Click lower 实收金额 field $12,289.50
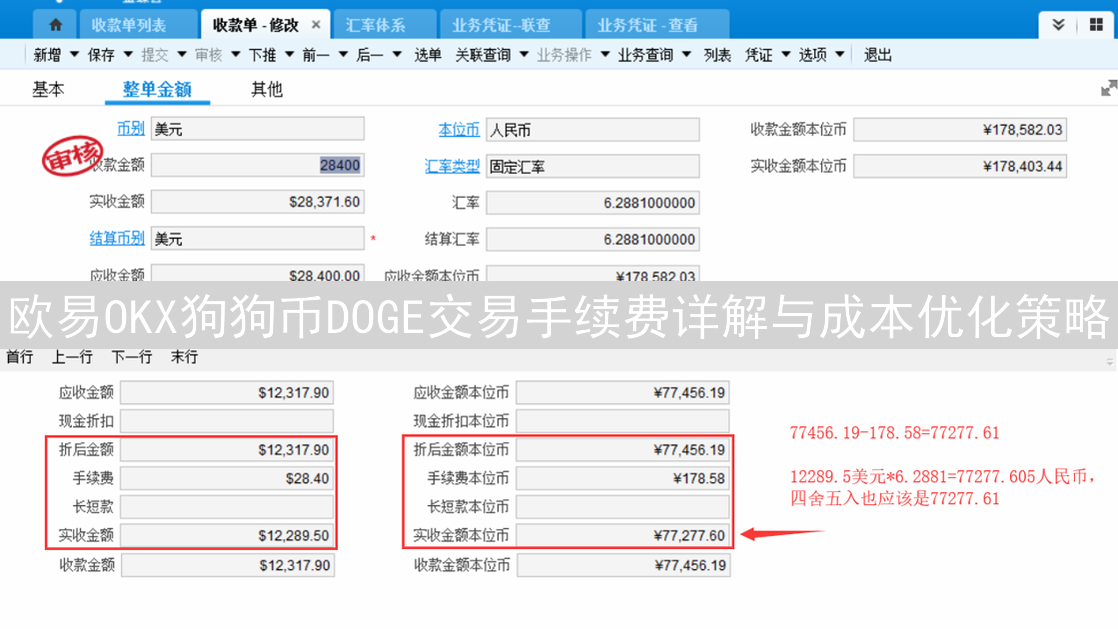Viewport: 1118px width, 629px height. pos(227,535)
